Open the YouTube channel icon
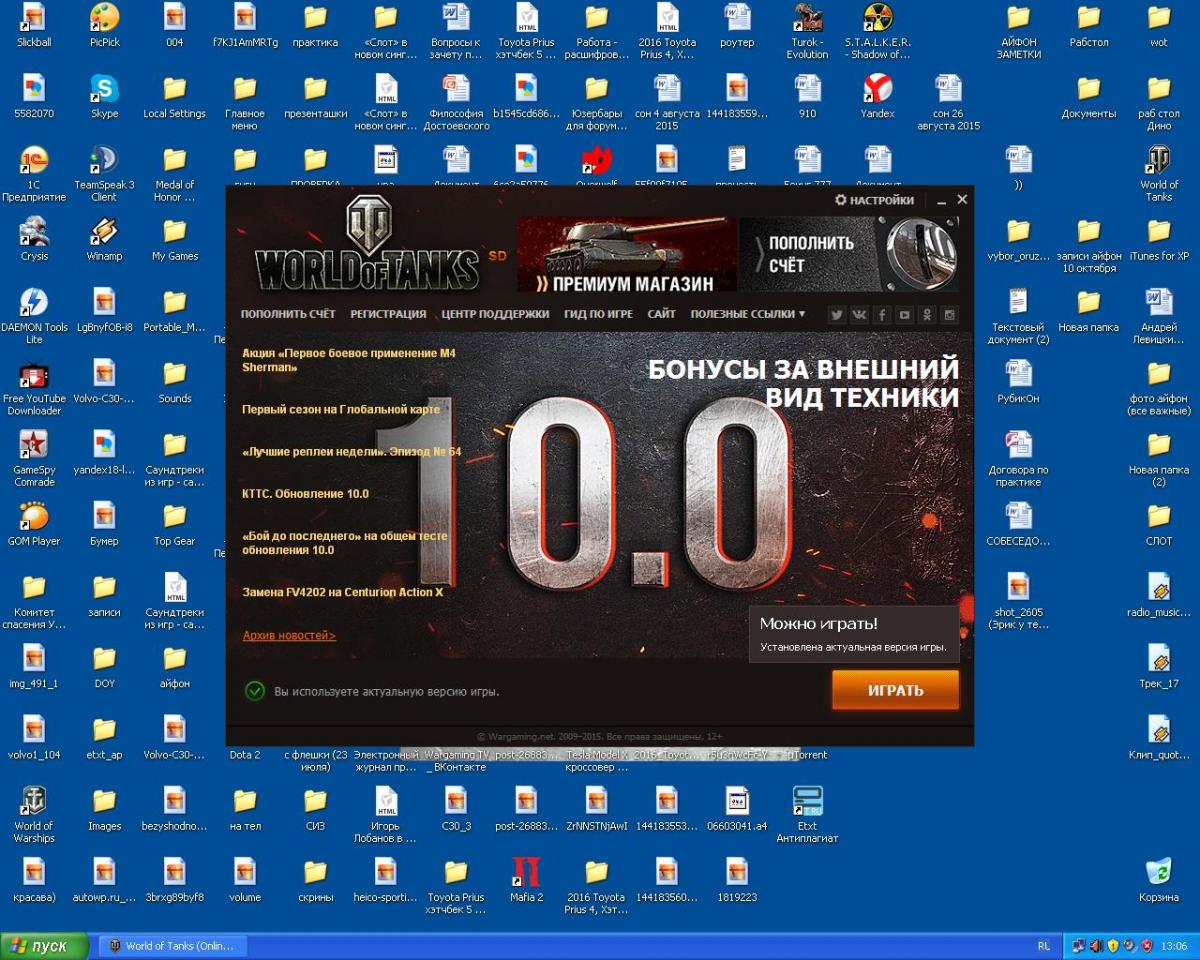The width and height of the screenshot is (1200, 960). tap(904, 314)
